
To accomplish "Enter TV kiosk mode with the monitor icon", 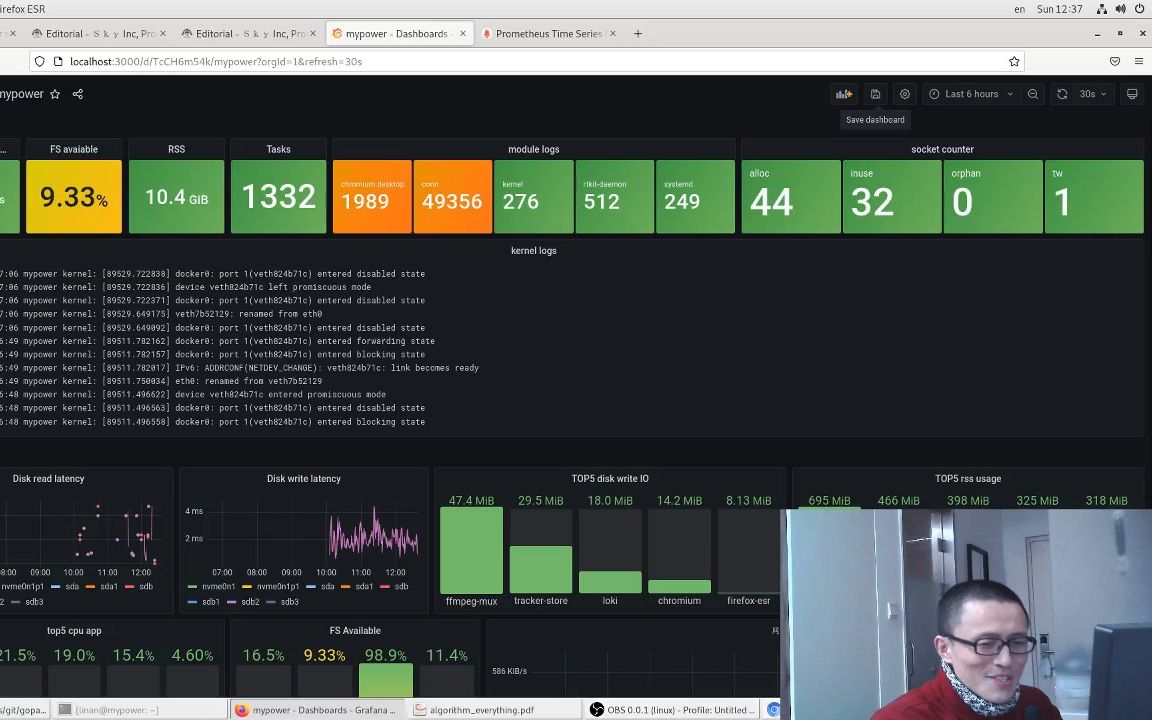I will click(x=1131, y=94).
